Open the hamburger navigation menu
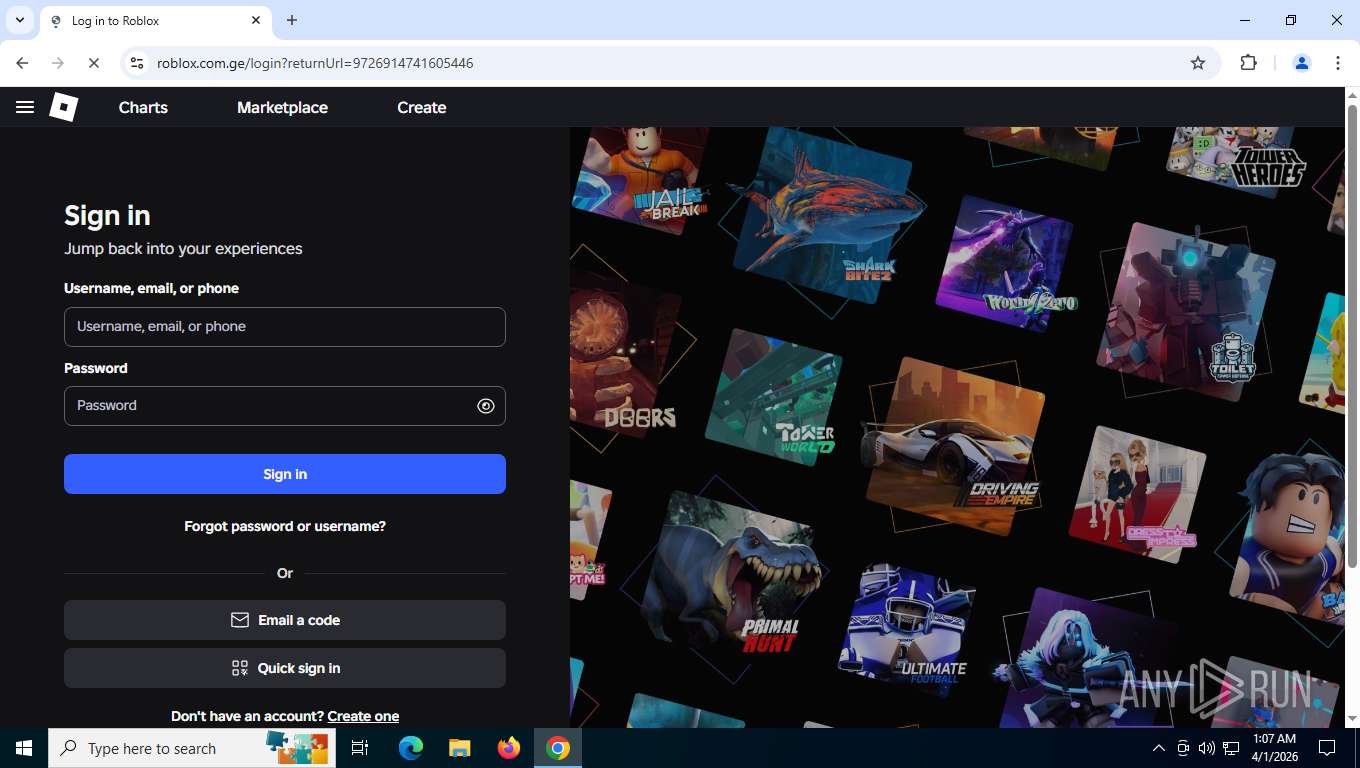 click(25, 107)
